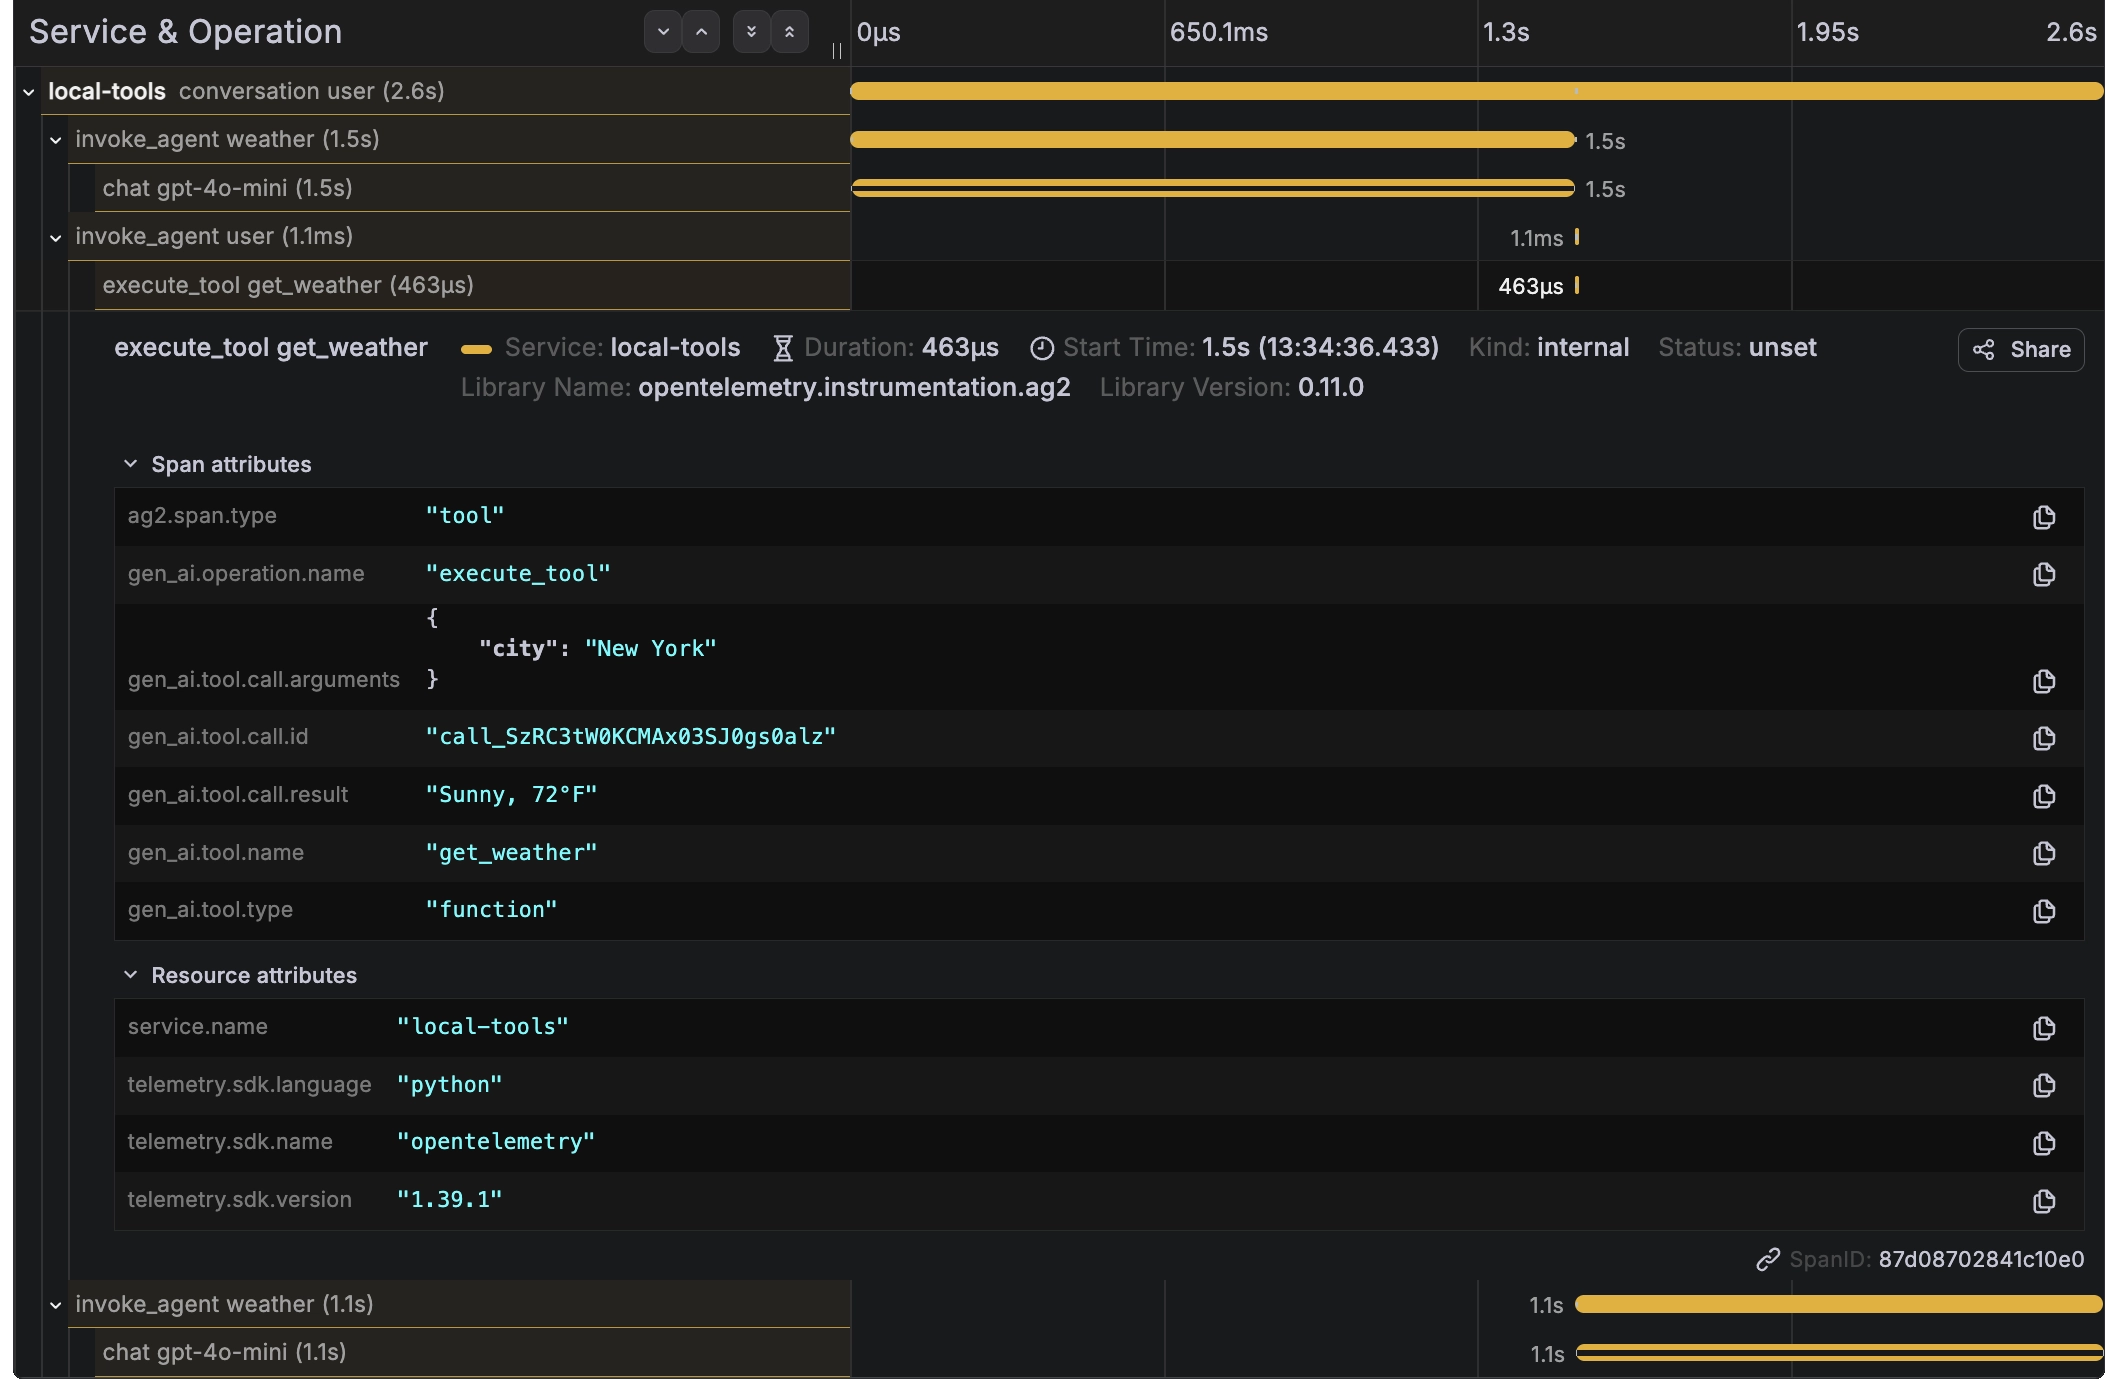The height and width of the screenshot is (1388, 2116).
Task: Click the "get_weather" tool name value
Action: click(511, 852)
